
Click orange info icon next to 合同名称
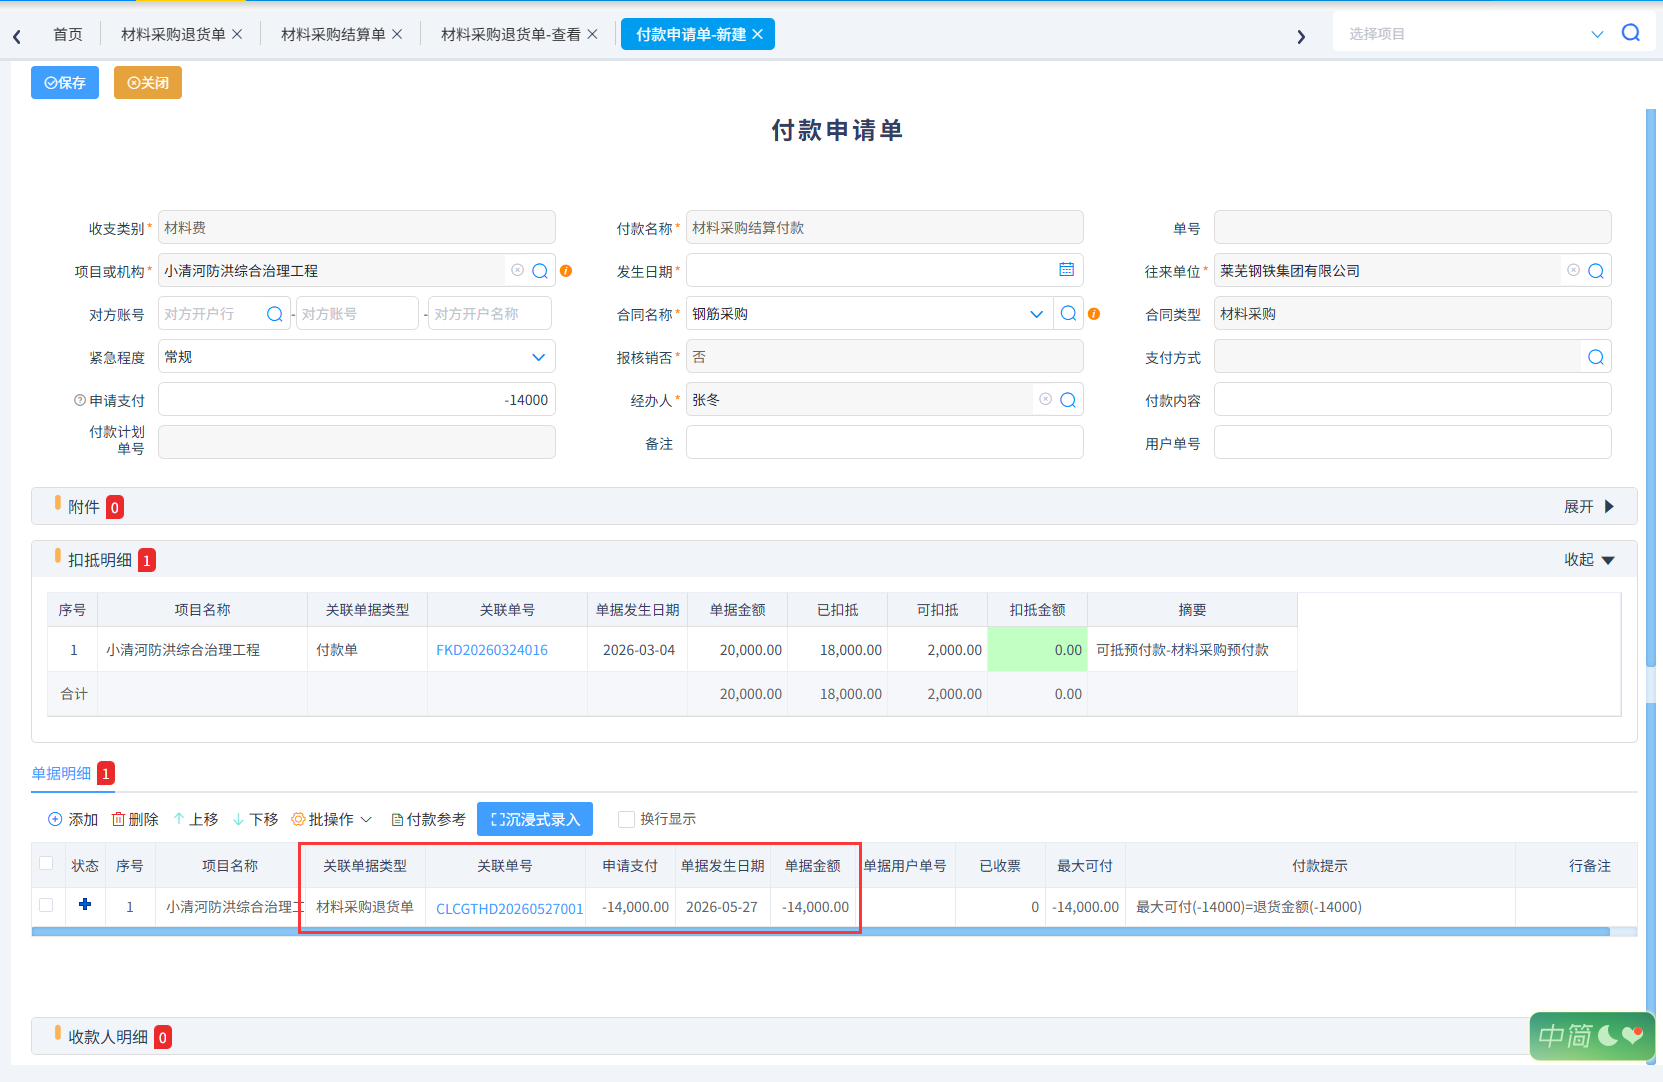pyautogui.click(x=1094, y=314)
